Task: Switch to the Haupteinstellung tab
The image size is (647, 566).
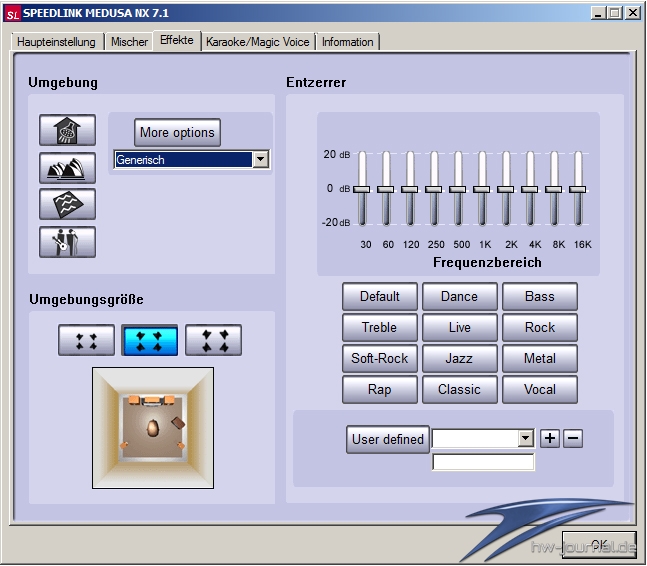Action: click(56, 42)
